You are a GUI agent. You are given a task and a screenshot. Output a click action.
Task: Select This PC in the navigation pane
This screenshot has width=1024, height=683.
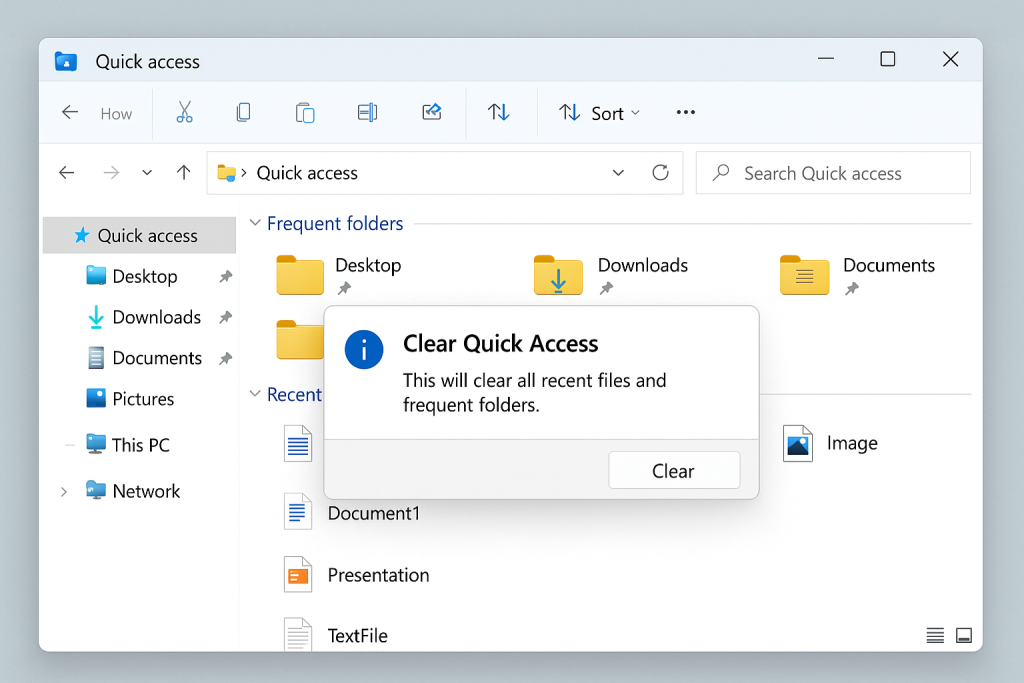point(139,445)
